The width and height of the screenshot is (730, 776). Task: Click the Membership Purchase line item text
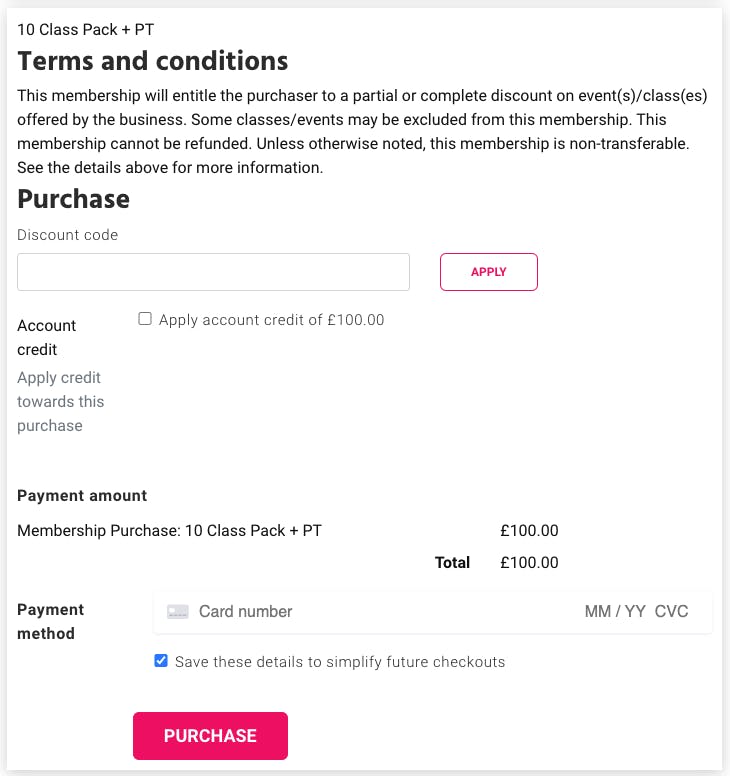(x=169, y=530)
